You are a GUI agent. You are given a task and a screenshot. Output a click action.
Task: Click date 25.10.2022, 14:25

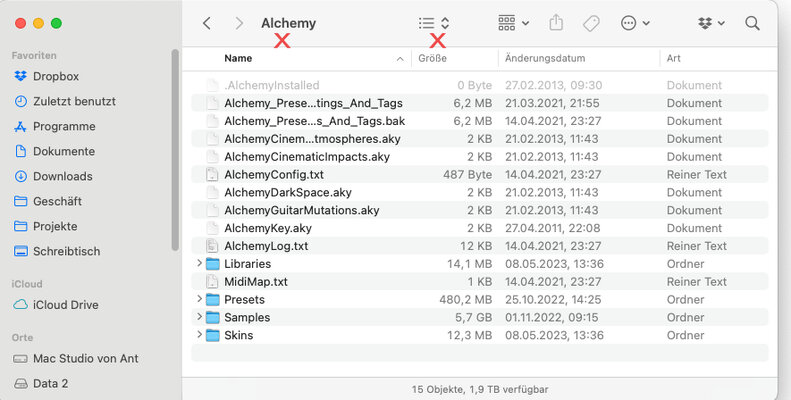click(553, 300)
